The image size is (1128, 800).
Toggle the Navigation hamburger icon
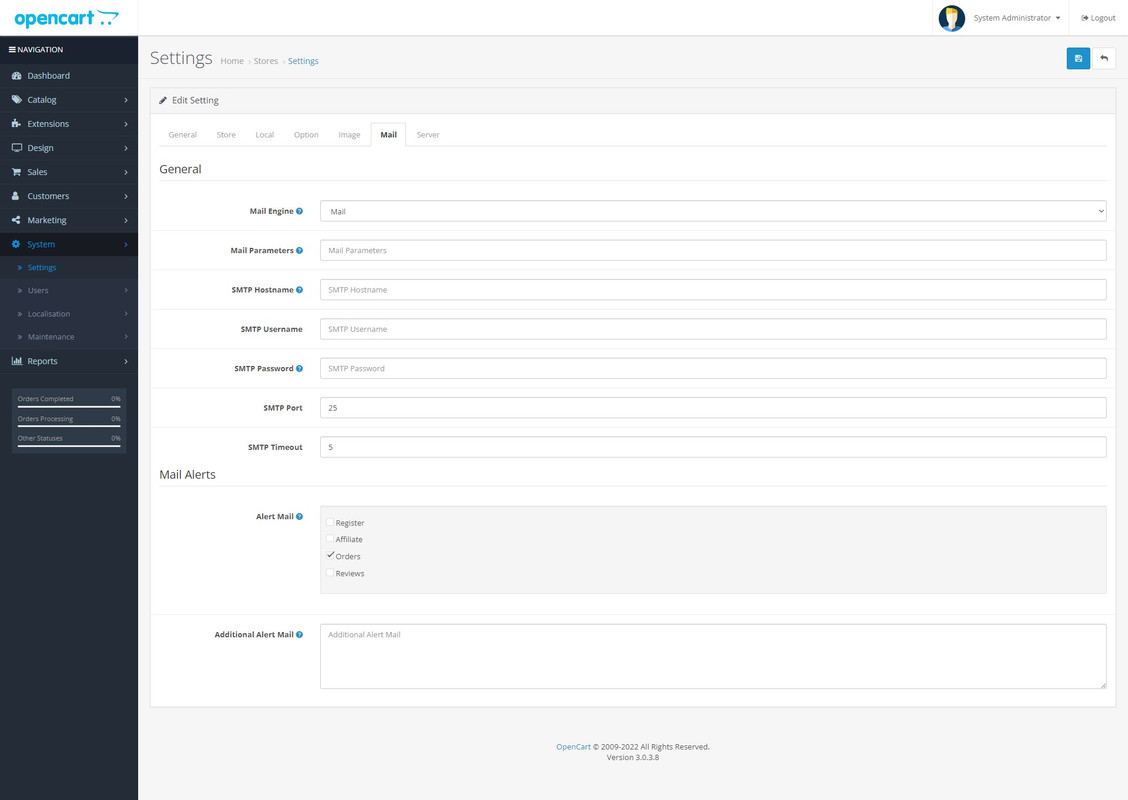[x=12, y=50]
